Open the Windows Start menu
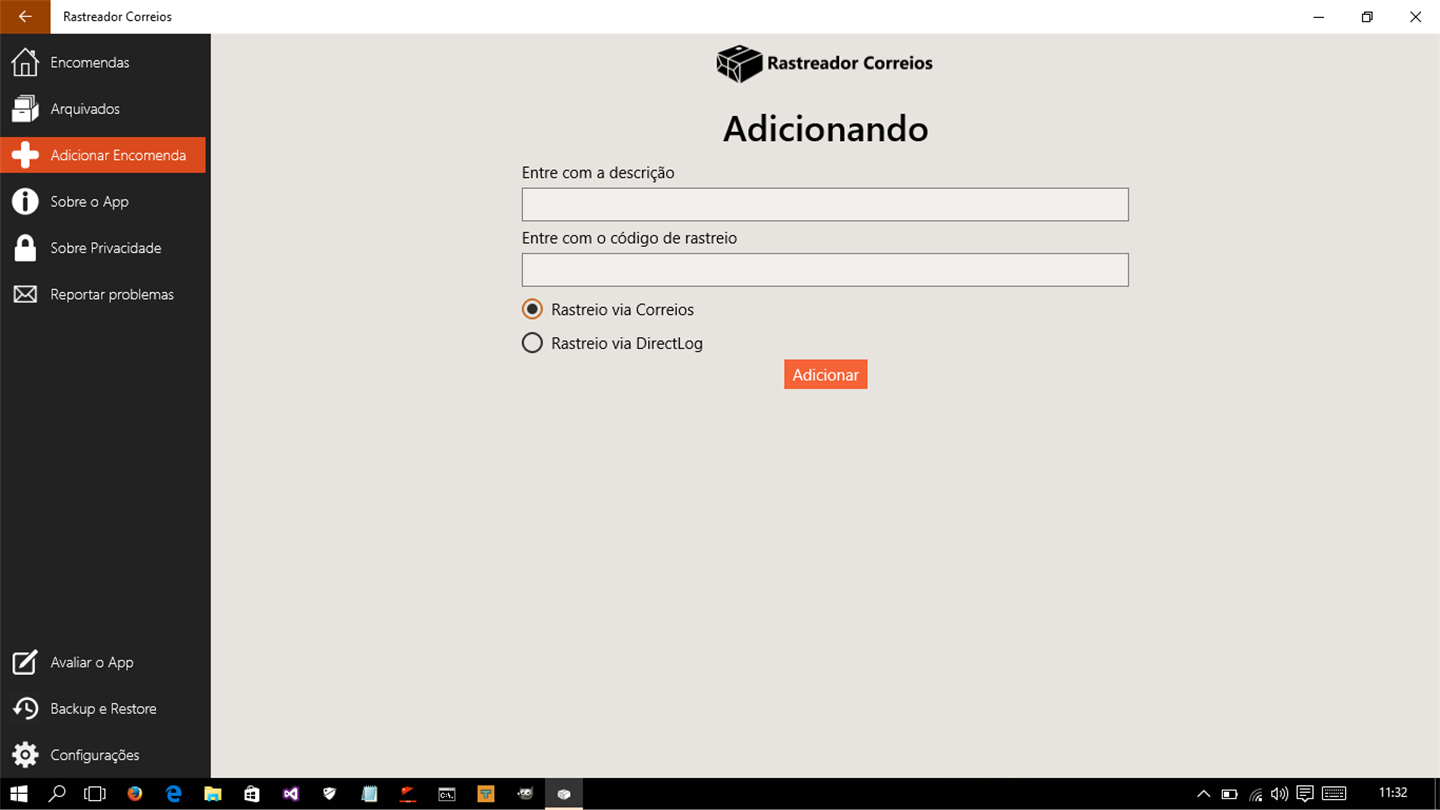Viewport: 1440px width, 810px height. pos(19,794)
